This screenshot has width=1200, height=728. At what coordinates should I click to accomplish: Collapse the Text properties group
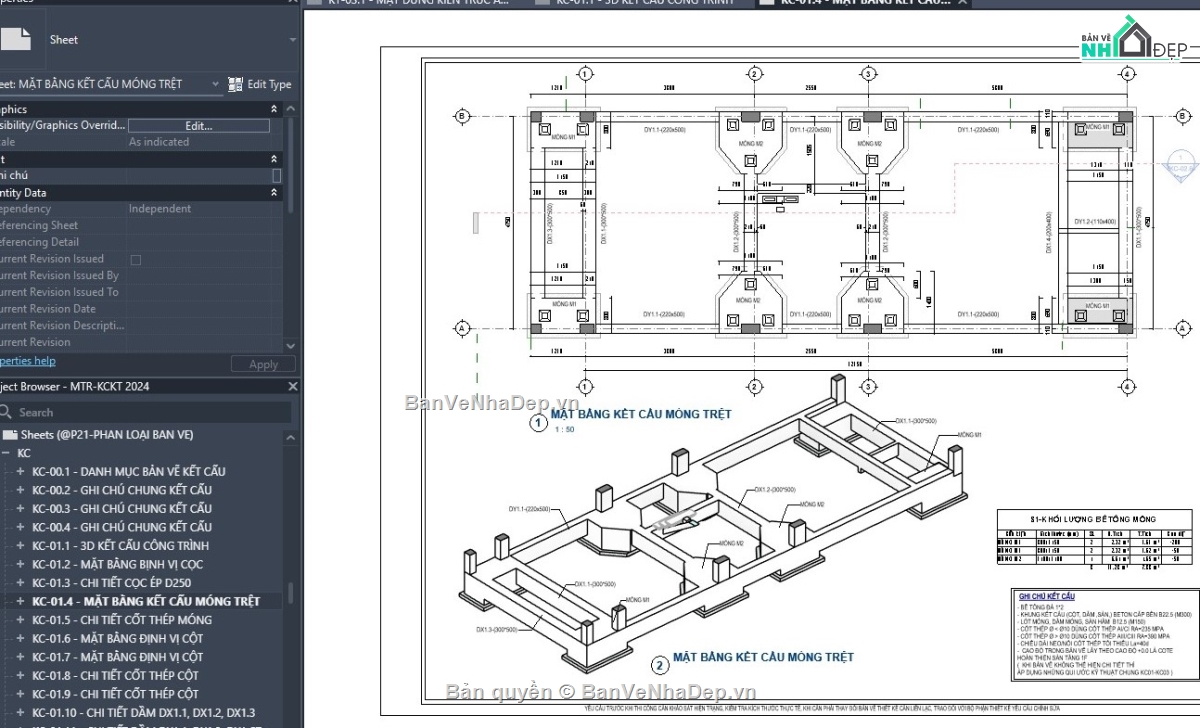274,159
